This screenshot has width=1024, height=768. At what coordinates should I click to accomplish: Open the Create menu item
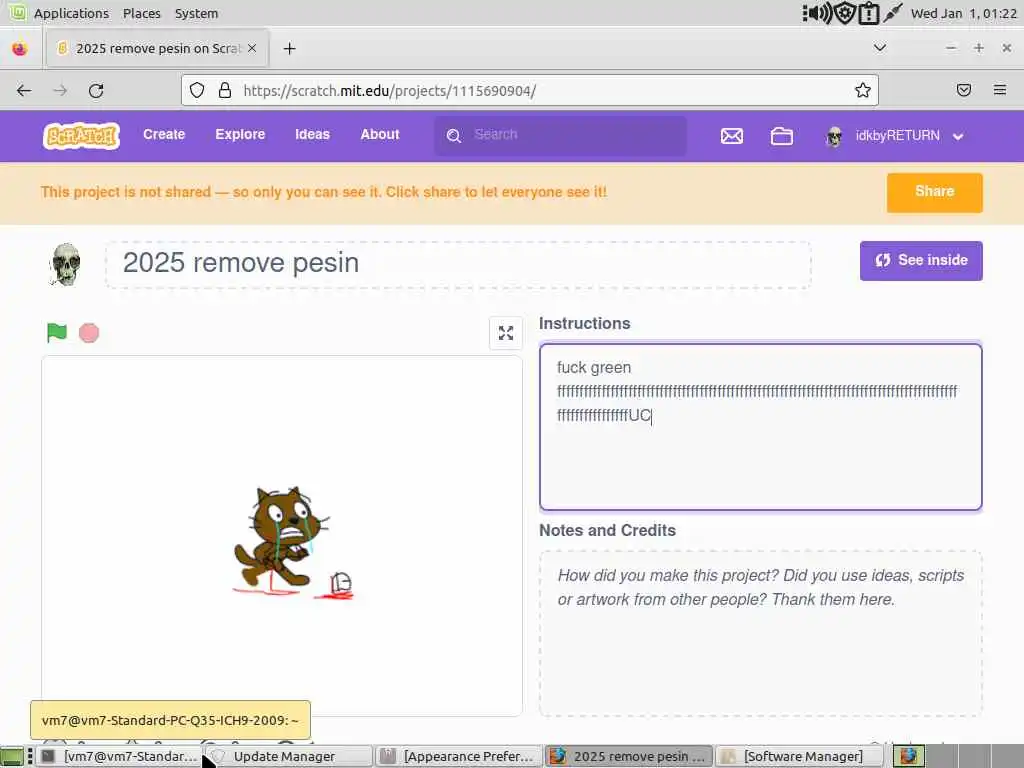pos(164,135)
